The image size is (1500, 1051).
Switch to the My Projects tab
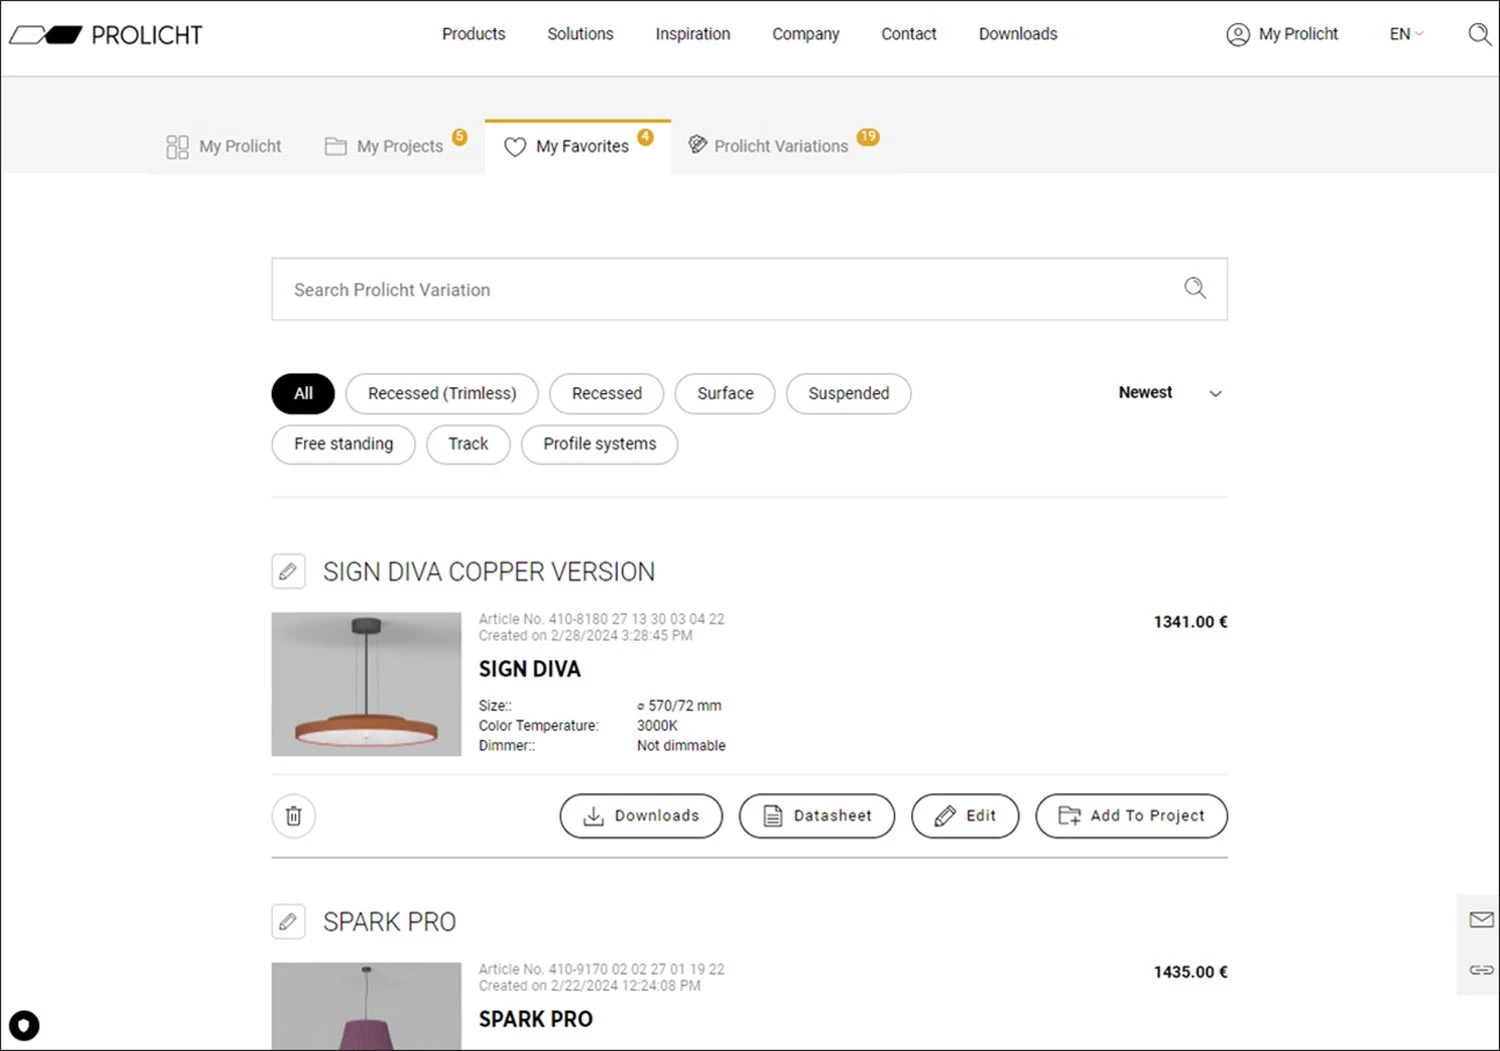[x=395, y=147]
